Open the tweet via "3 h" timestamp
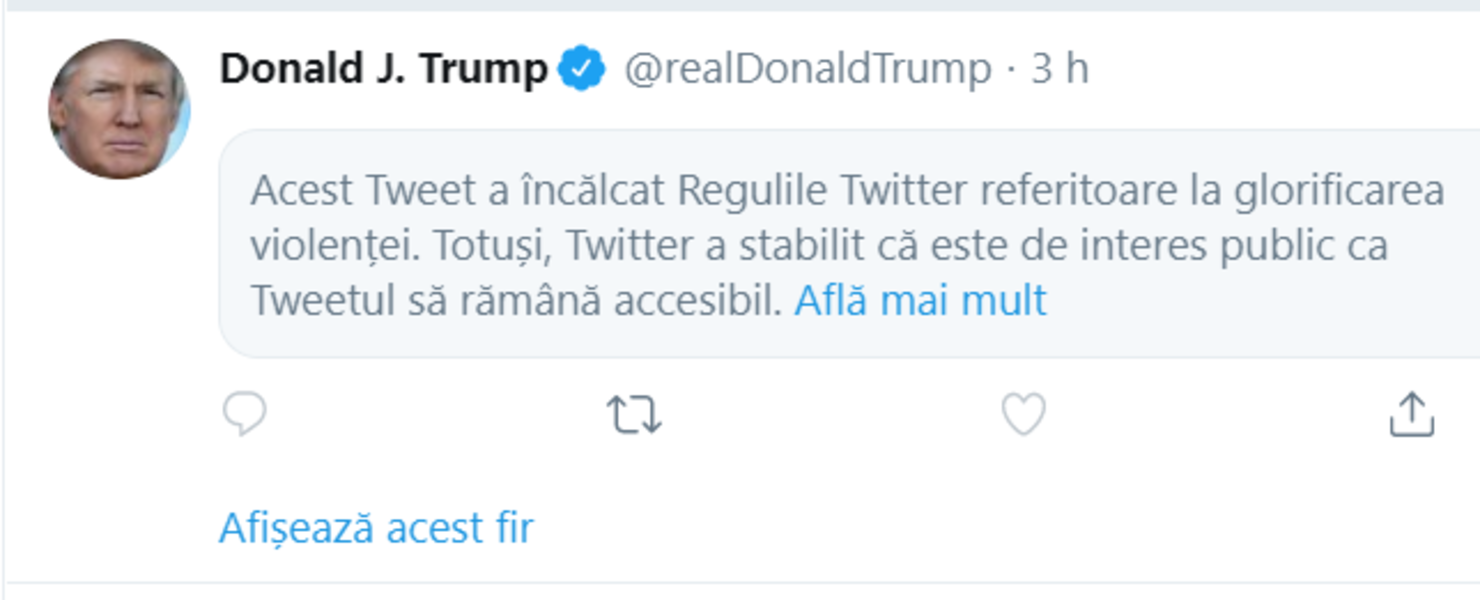 coord(1060,69)
